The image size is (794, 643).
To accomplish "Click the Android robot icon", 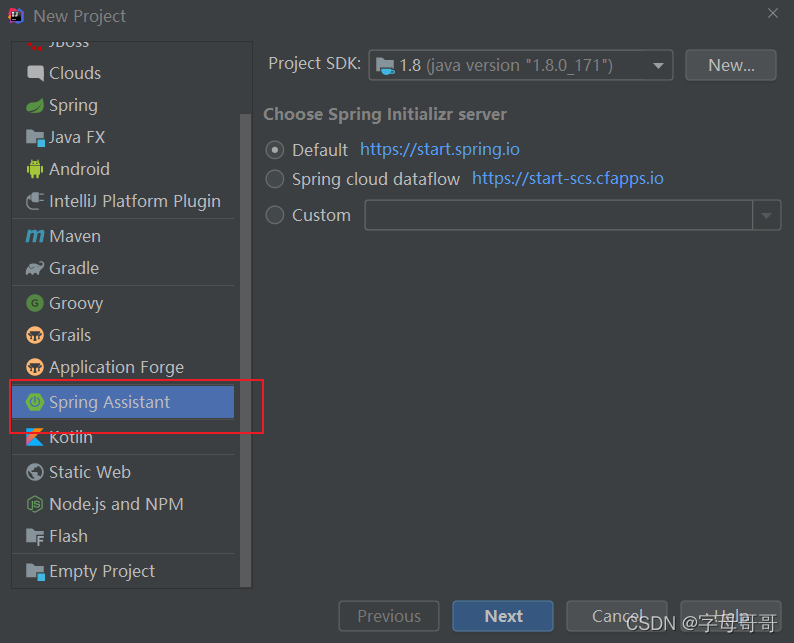I will click(x=35, y=169).
